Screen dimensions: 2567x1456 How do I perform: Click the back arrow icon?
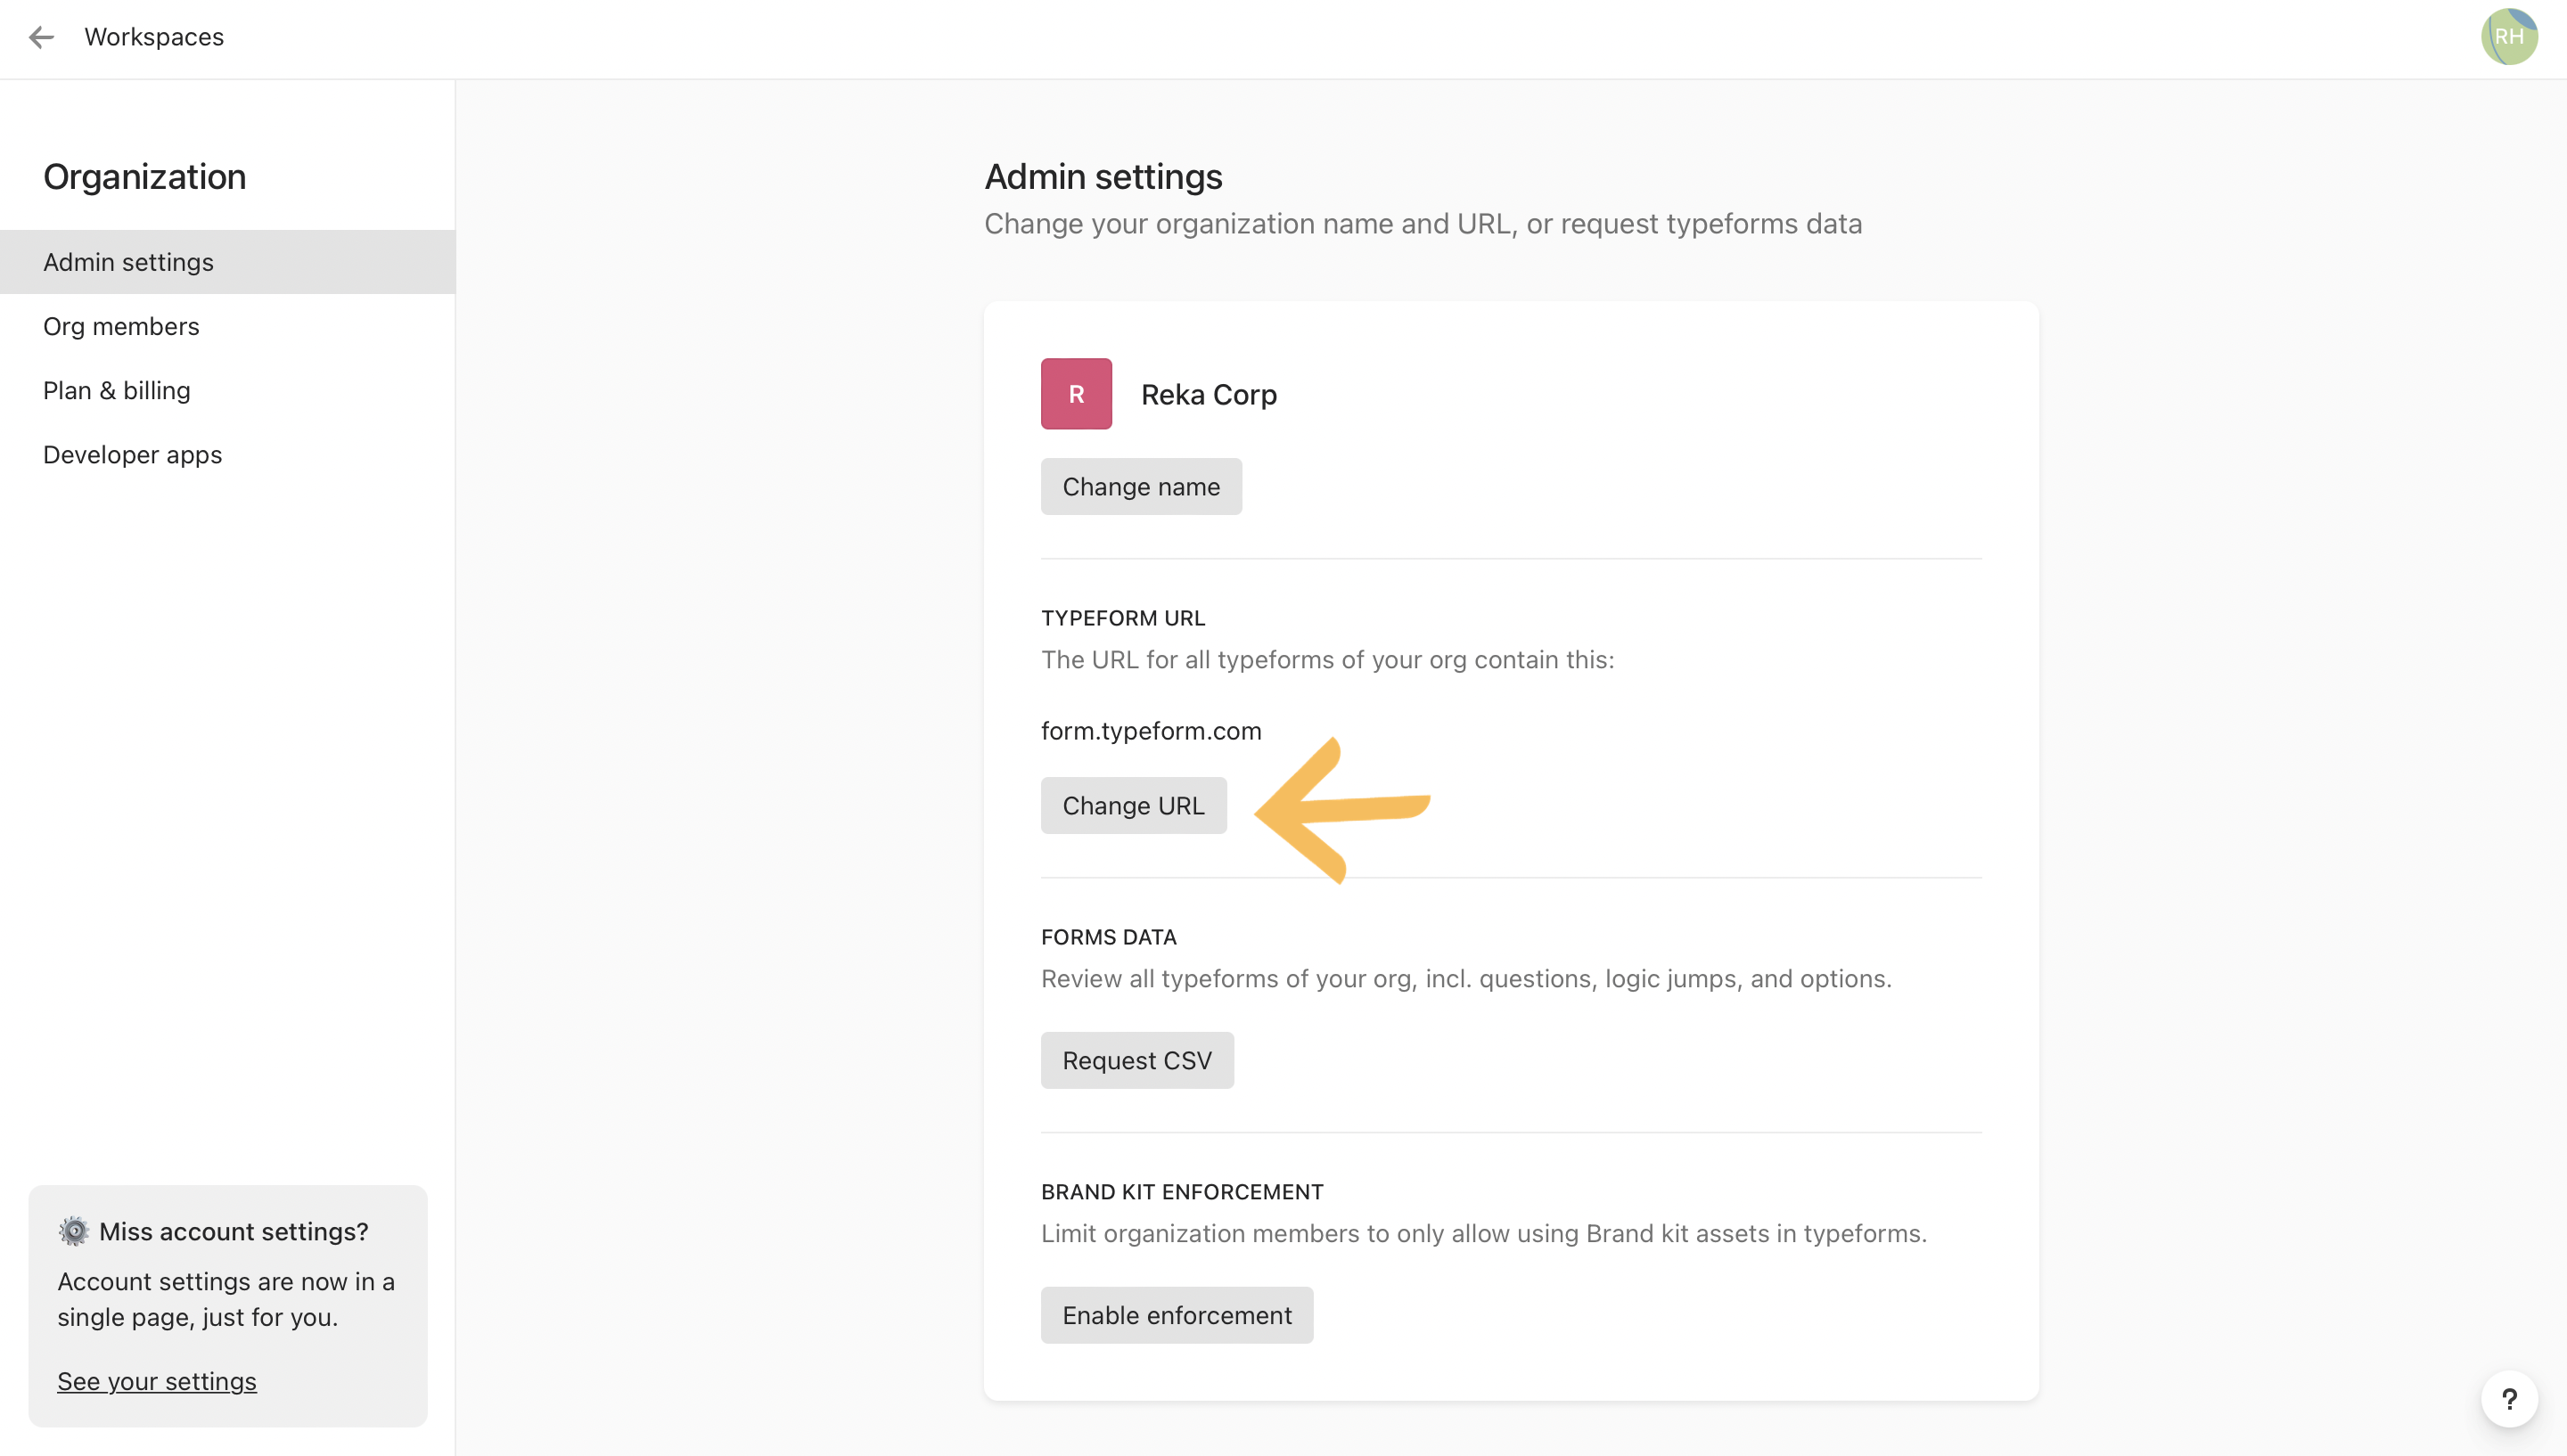(41, 38)
